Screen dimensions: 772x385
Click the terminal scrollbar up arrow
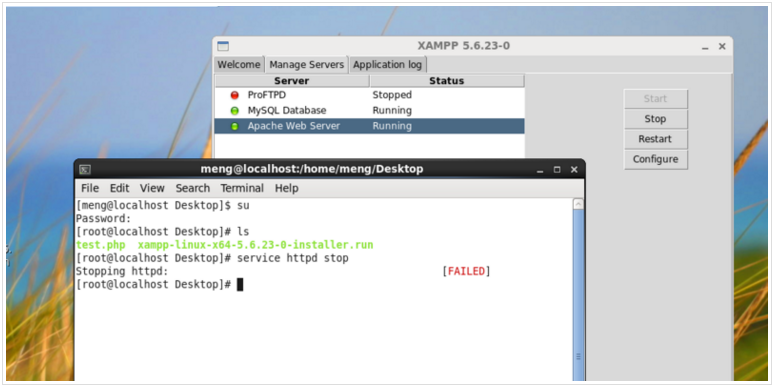(579, 204)
